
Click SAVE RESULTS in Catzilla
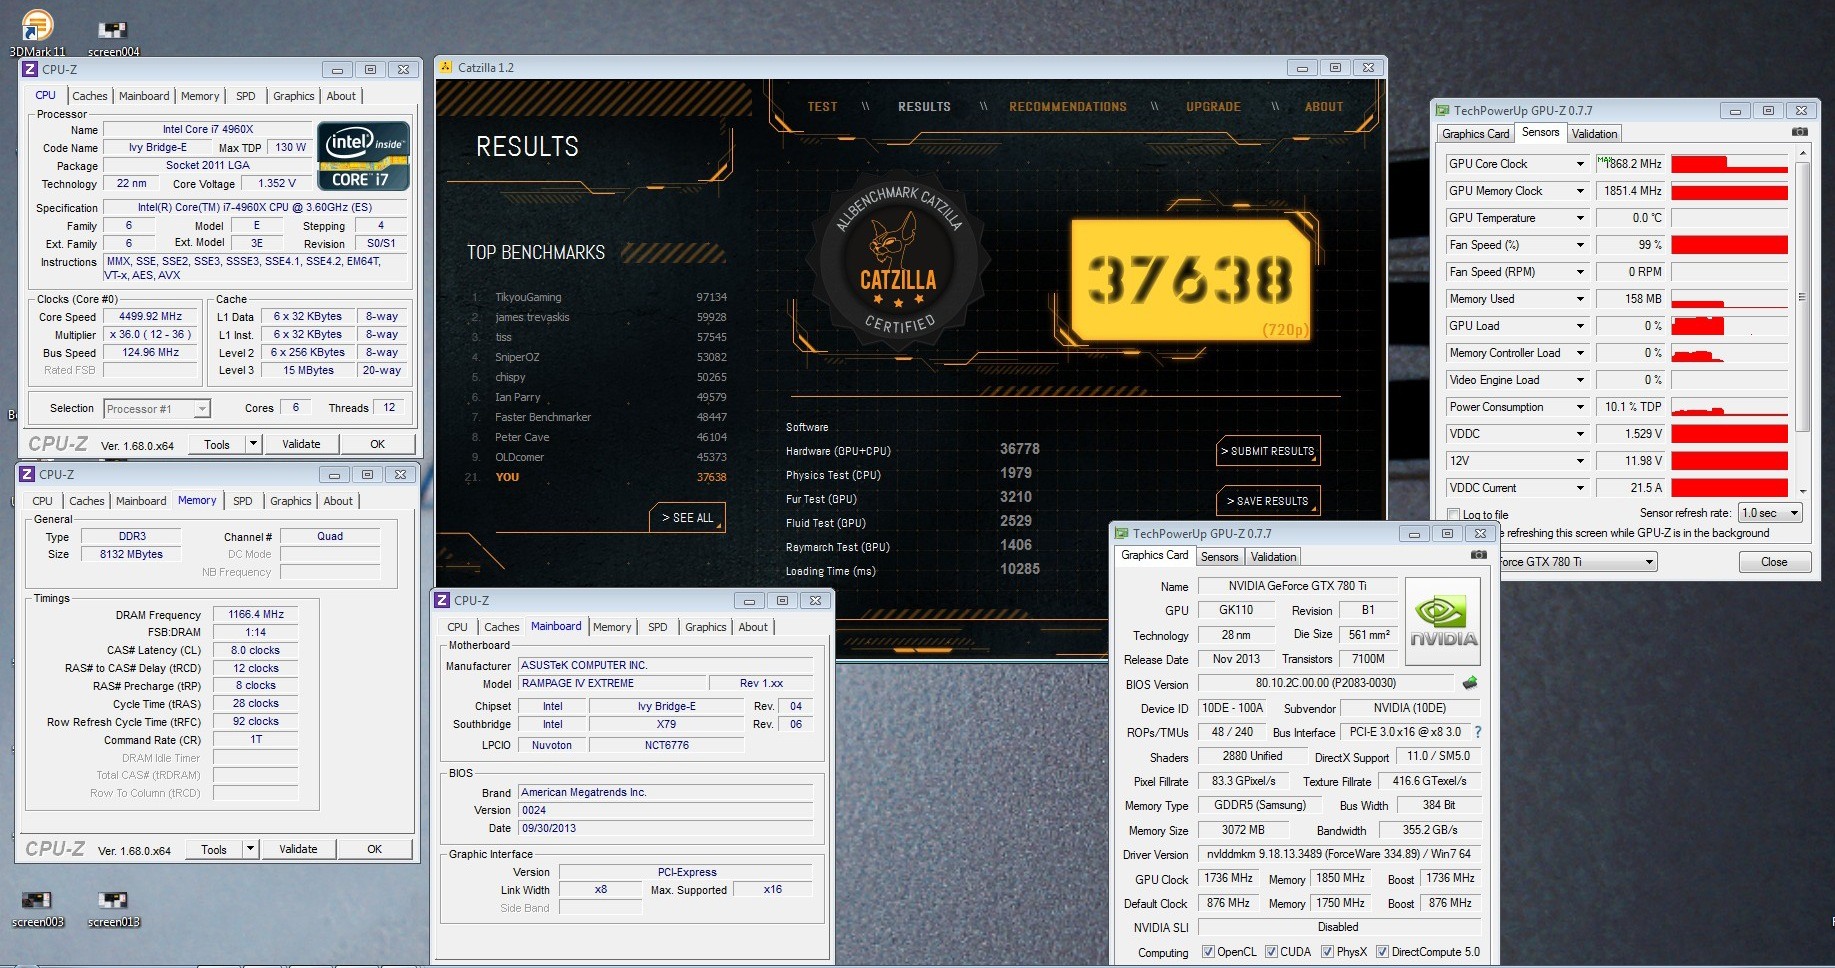tap(1268, 501)
